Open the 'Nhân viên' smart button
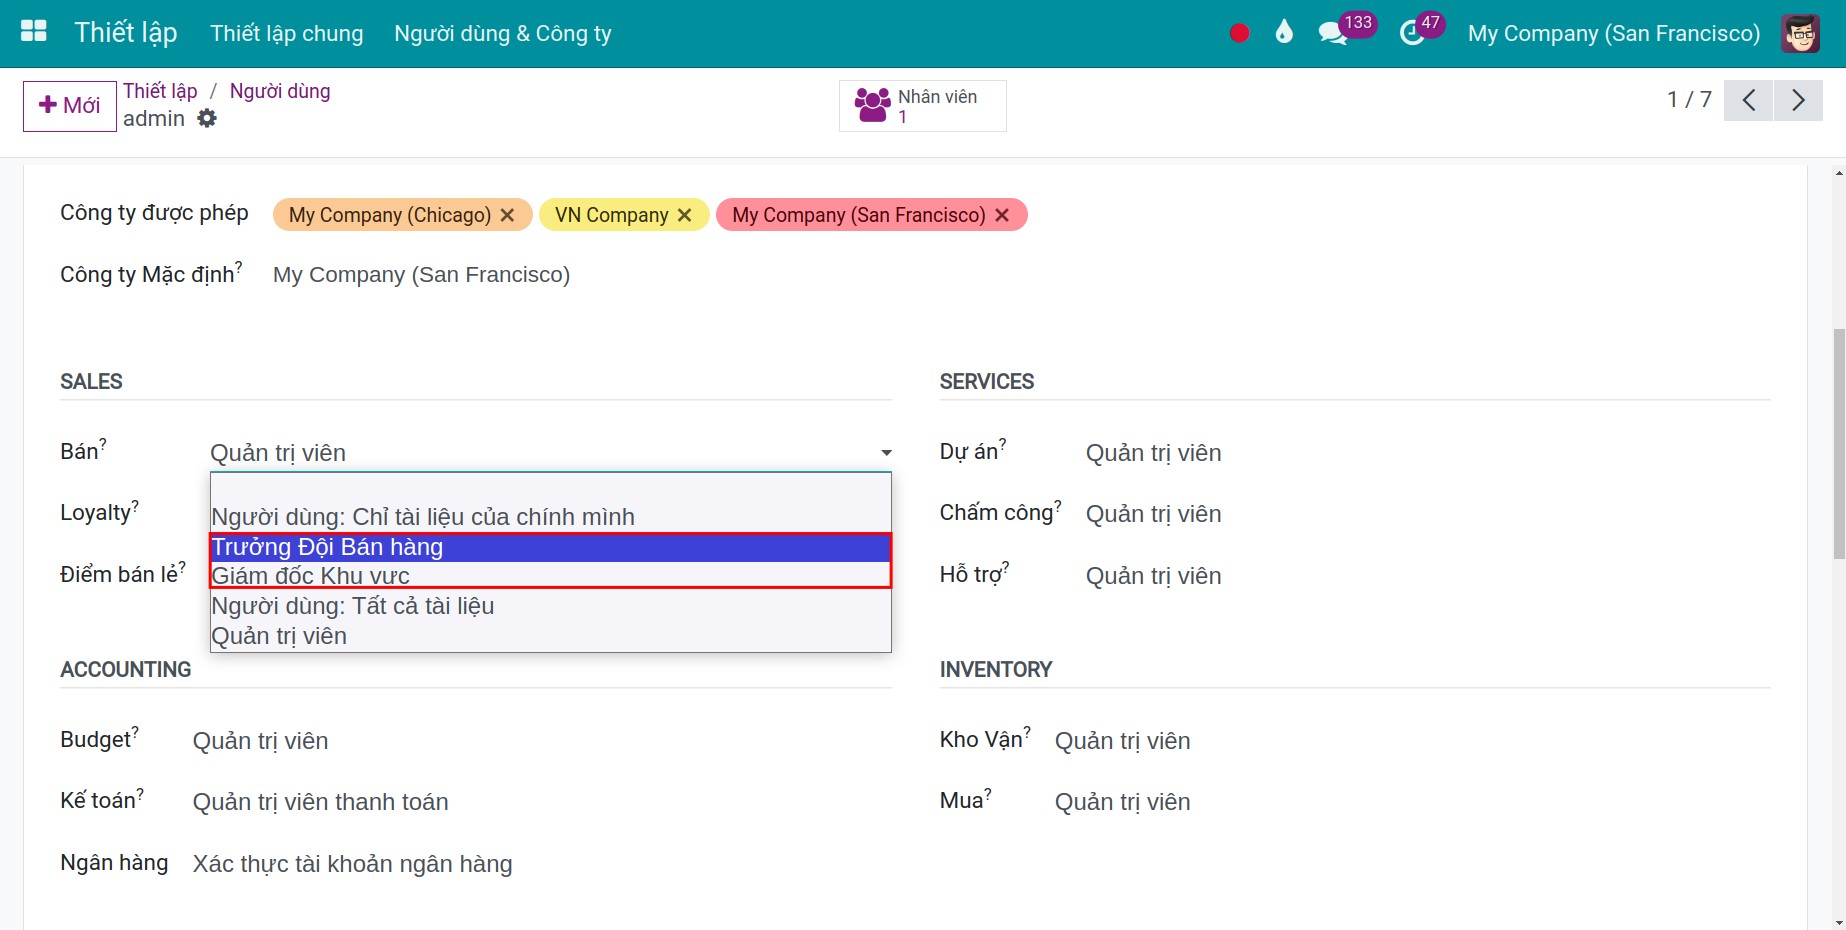This screenshot has width=1846, height=930. (x=922, y=106)
